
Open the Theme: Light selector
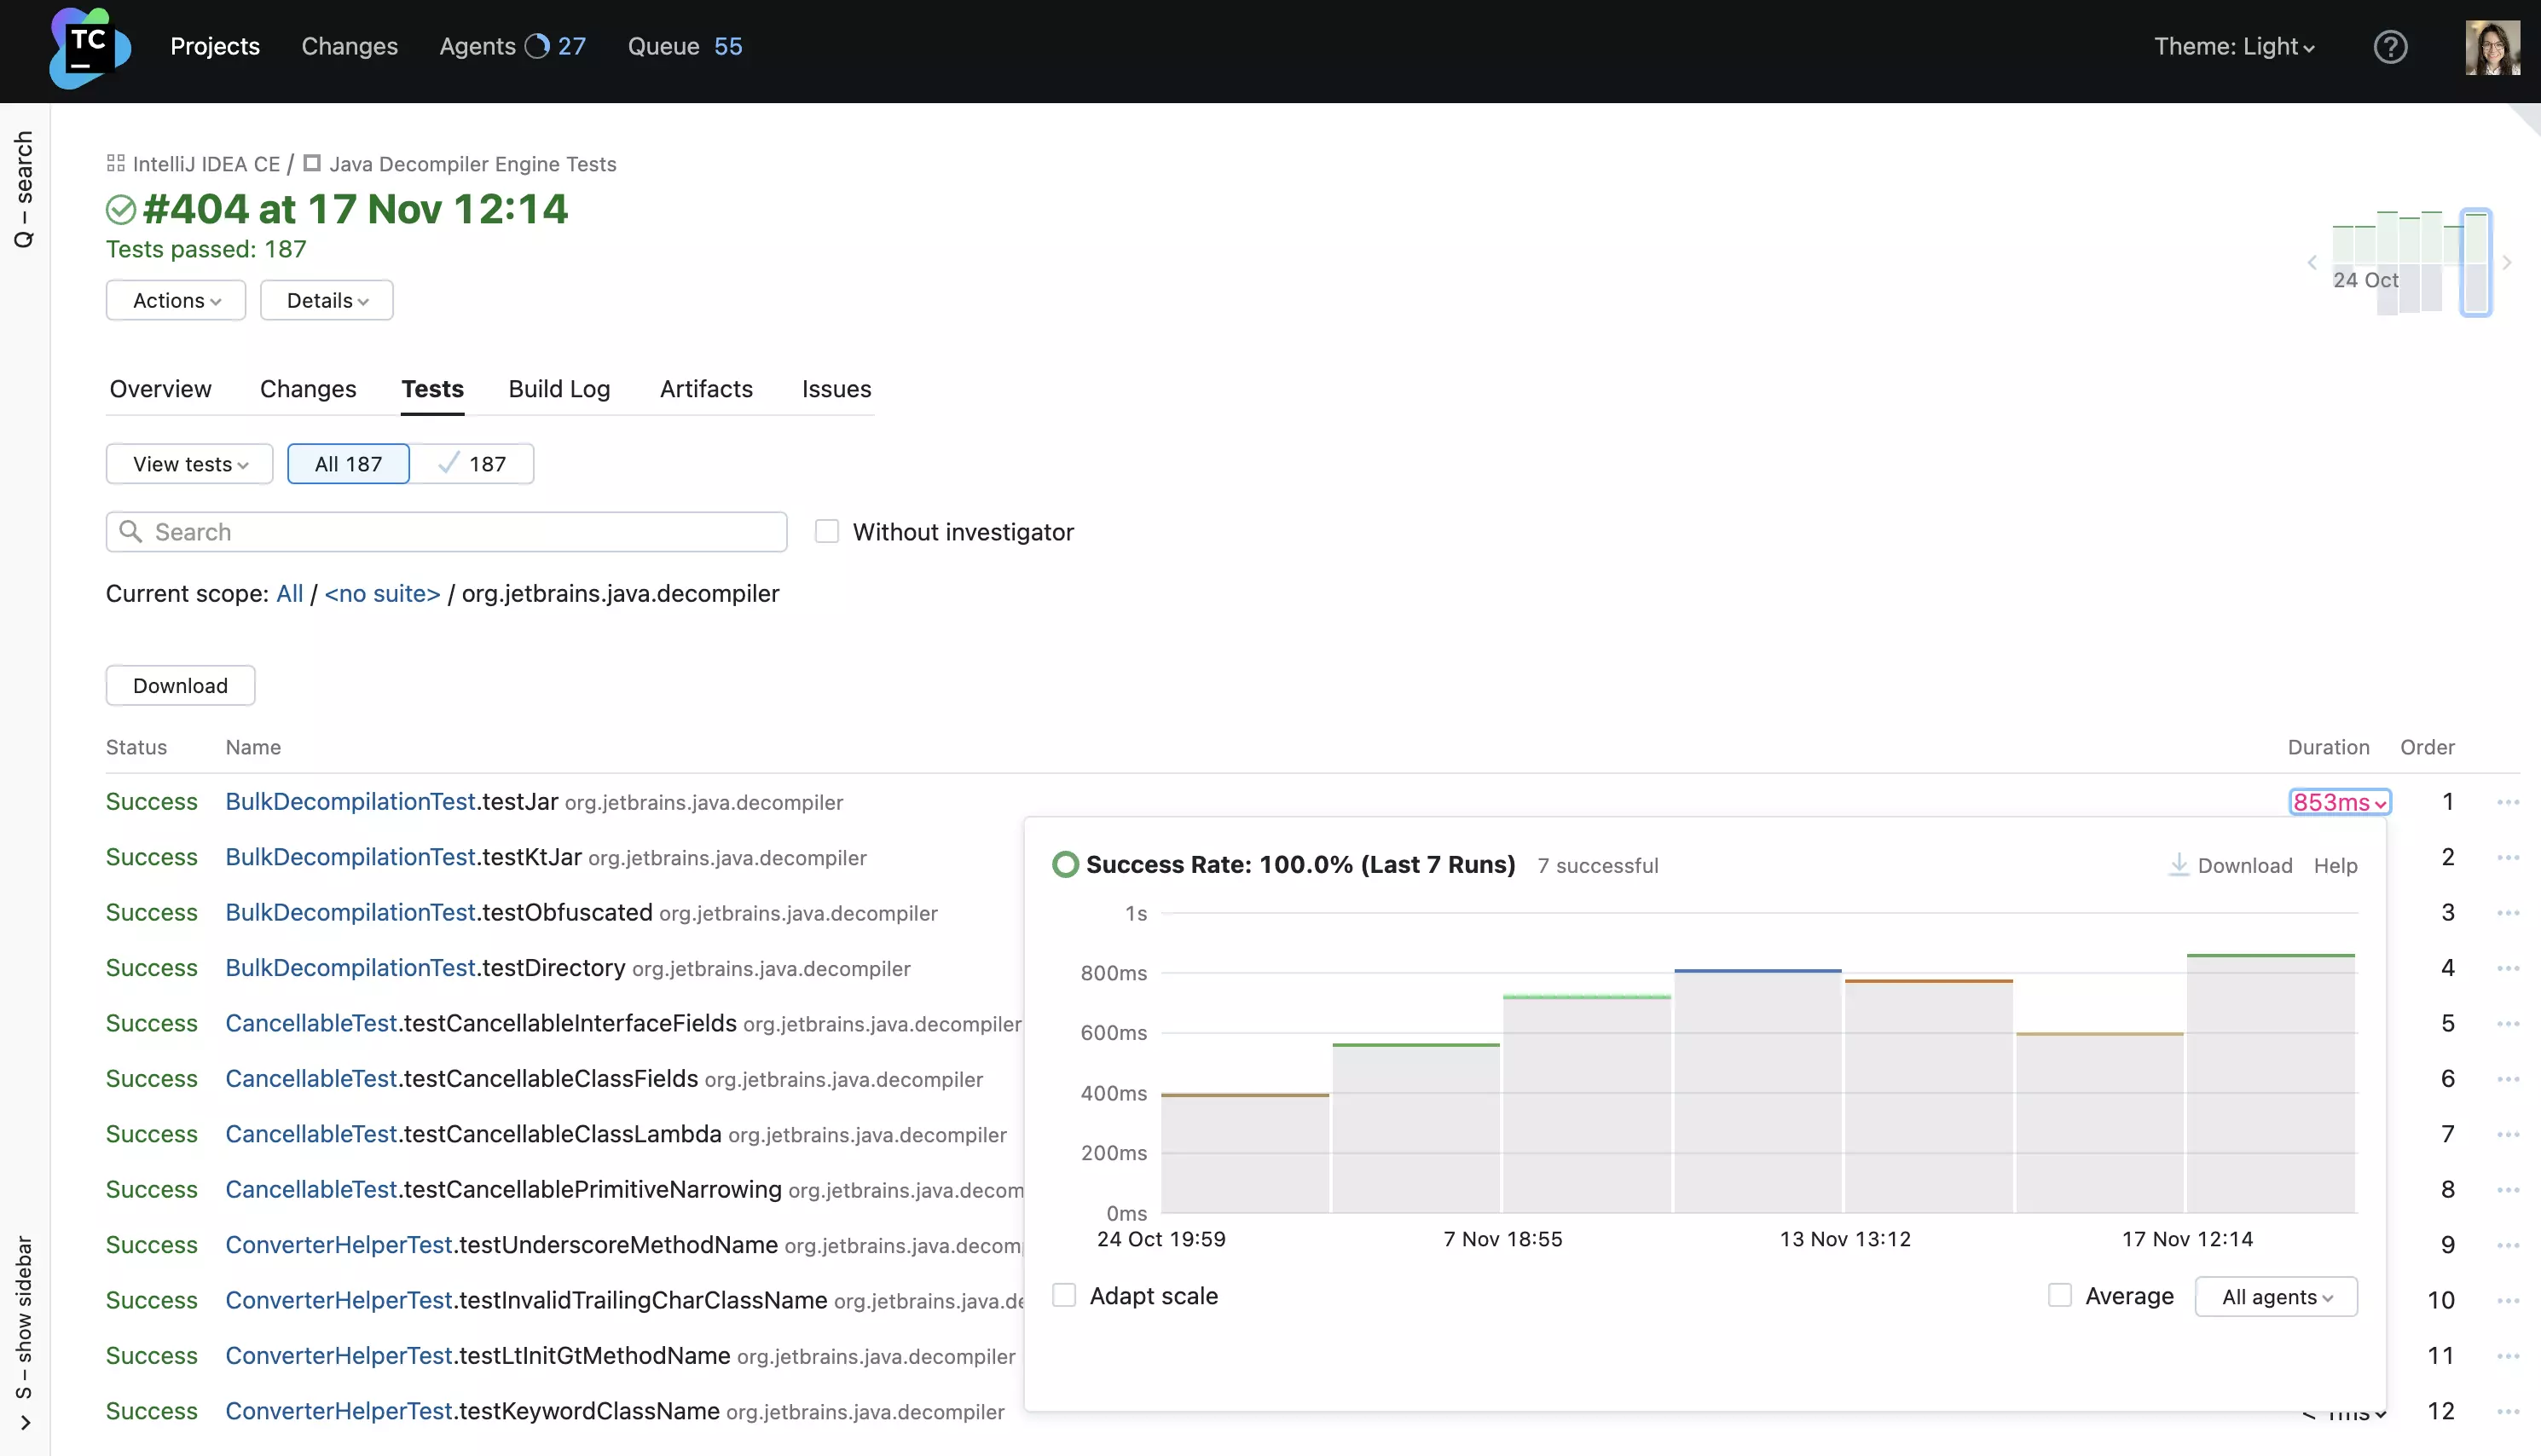tap(2234, 47)
